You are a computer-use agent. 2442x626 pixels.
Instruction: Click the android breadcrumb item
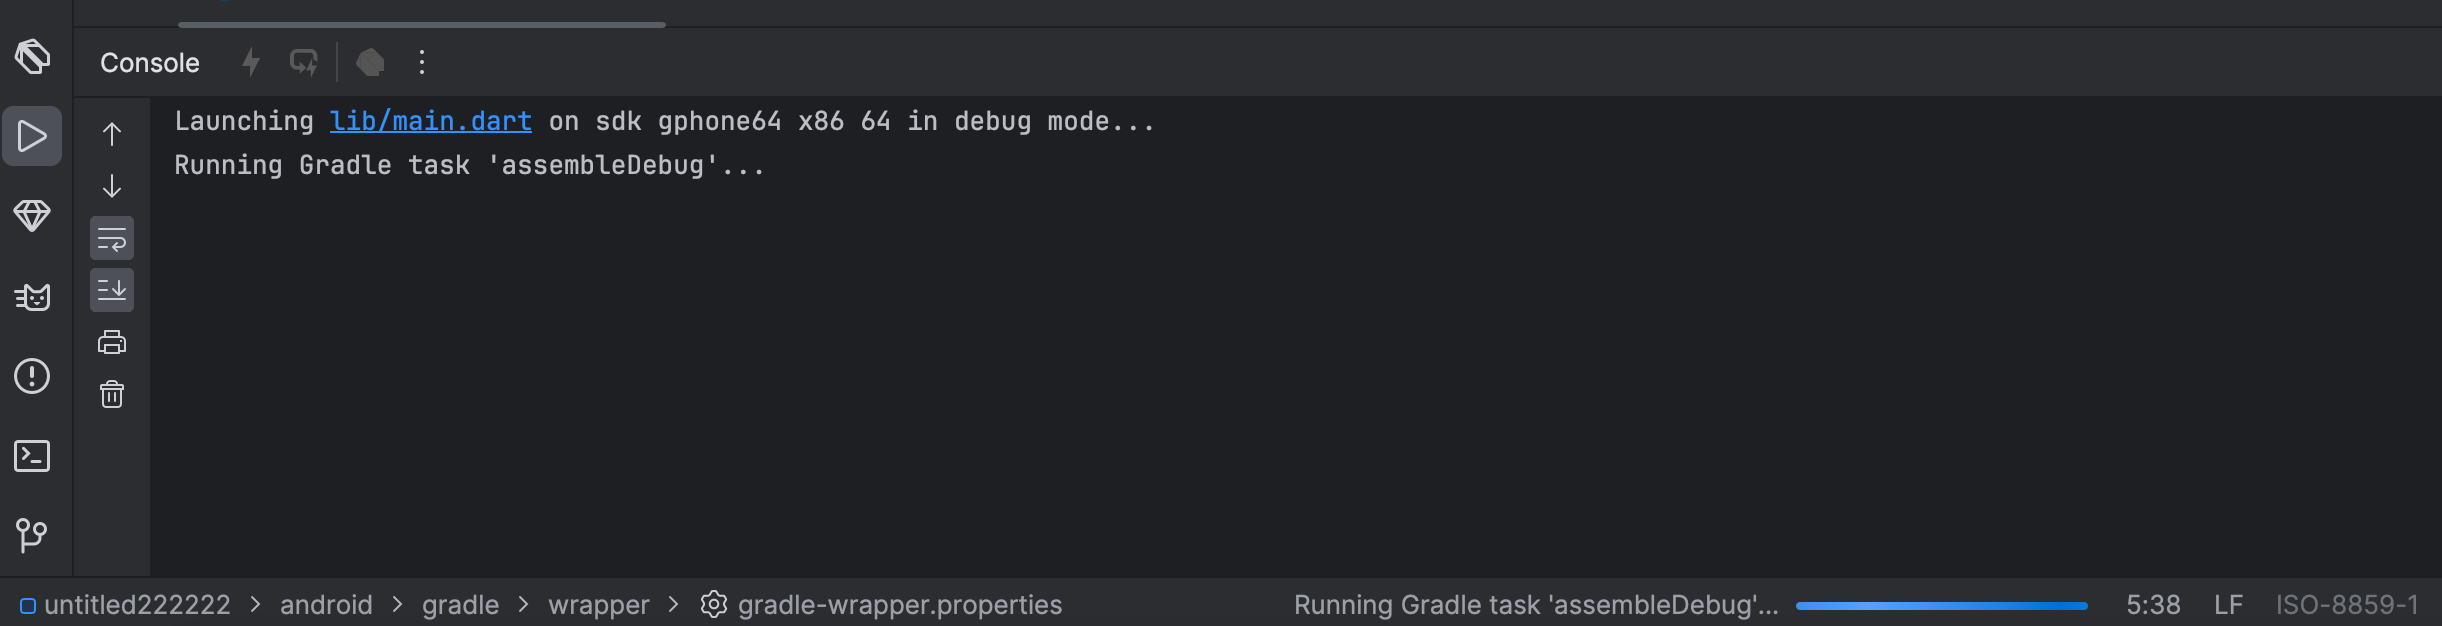click(x=326, y=605)
